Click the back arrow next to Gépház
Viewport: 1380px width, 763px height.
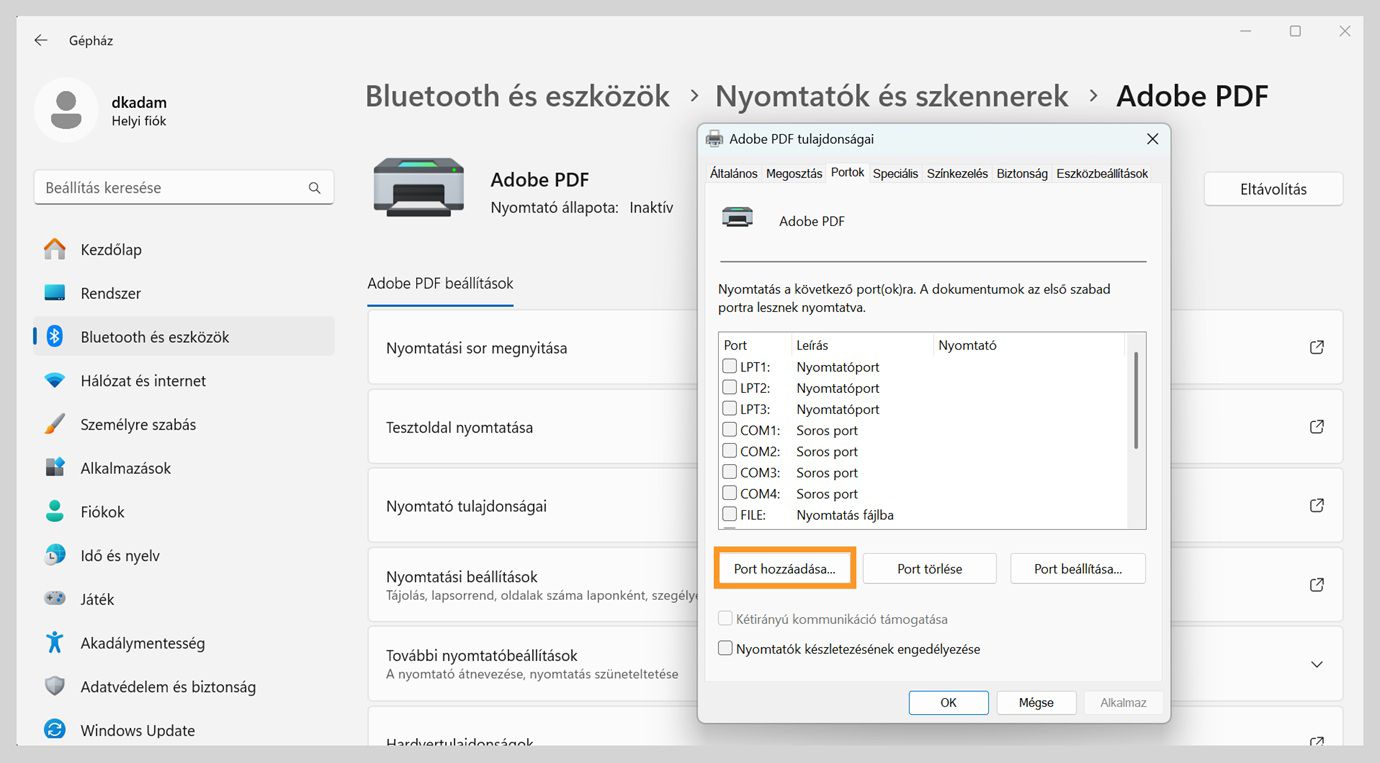click(x=40, y=40)
